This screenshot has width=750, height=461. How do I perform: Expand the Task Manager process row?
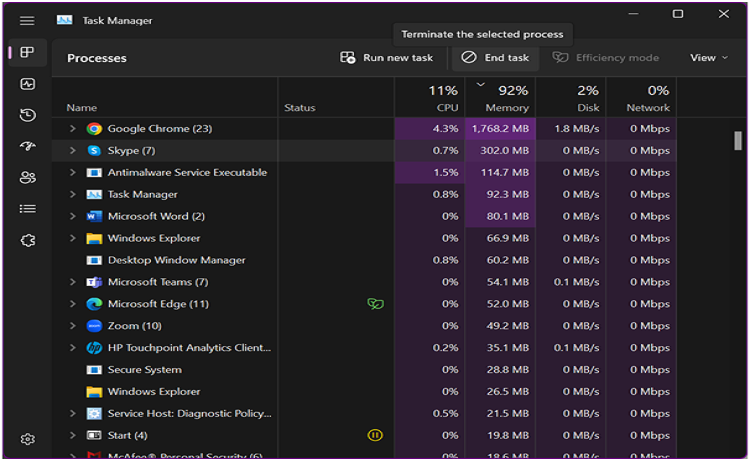click(72, 194)
